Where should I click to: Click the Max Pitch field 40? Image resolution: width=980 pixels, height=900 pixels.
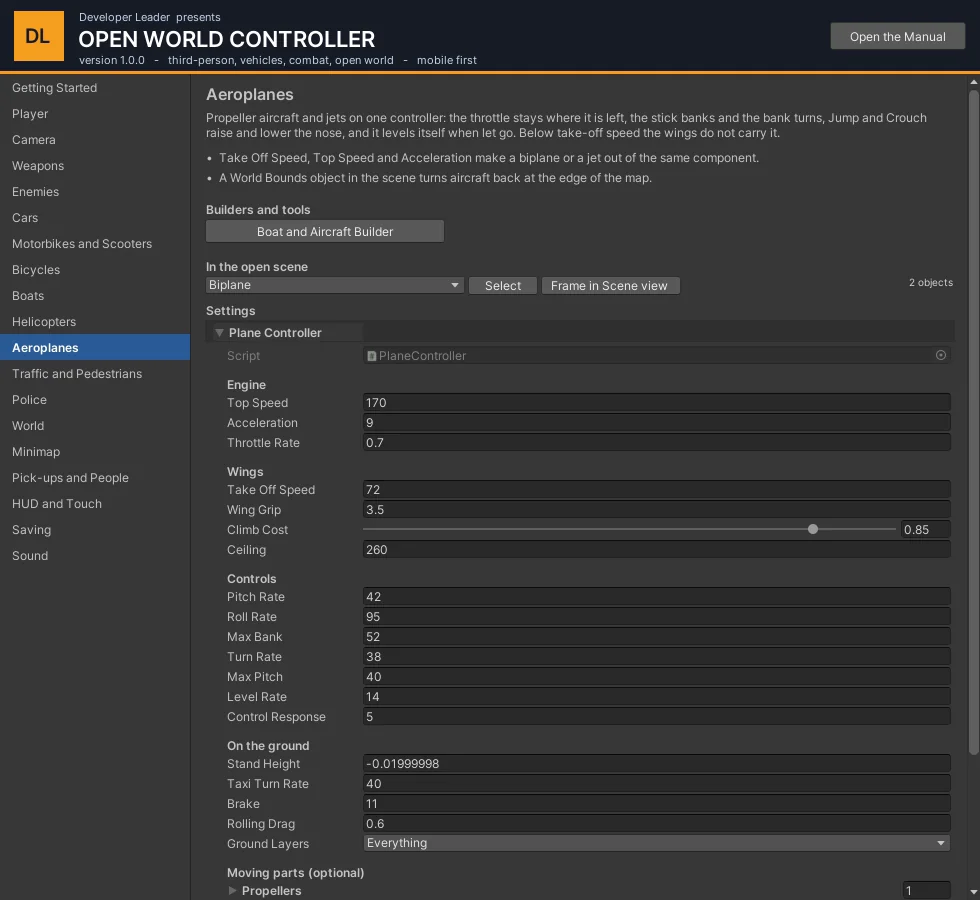[x=656, y=677]
